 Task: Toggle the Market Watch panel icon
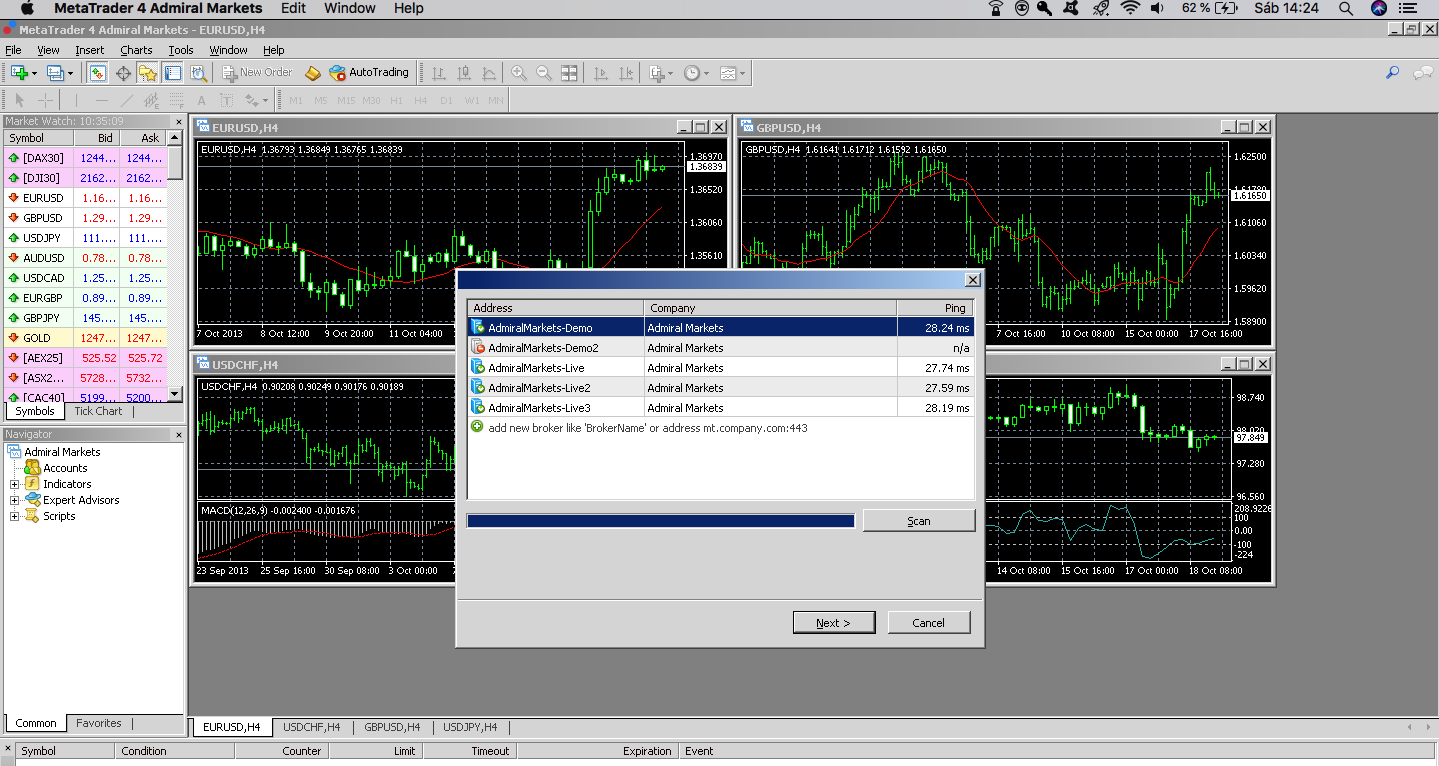(97, 73)
